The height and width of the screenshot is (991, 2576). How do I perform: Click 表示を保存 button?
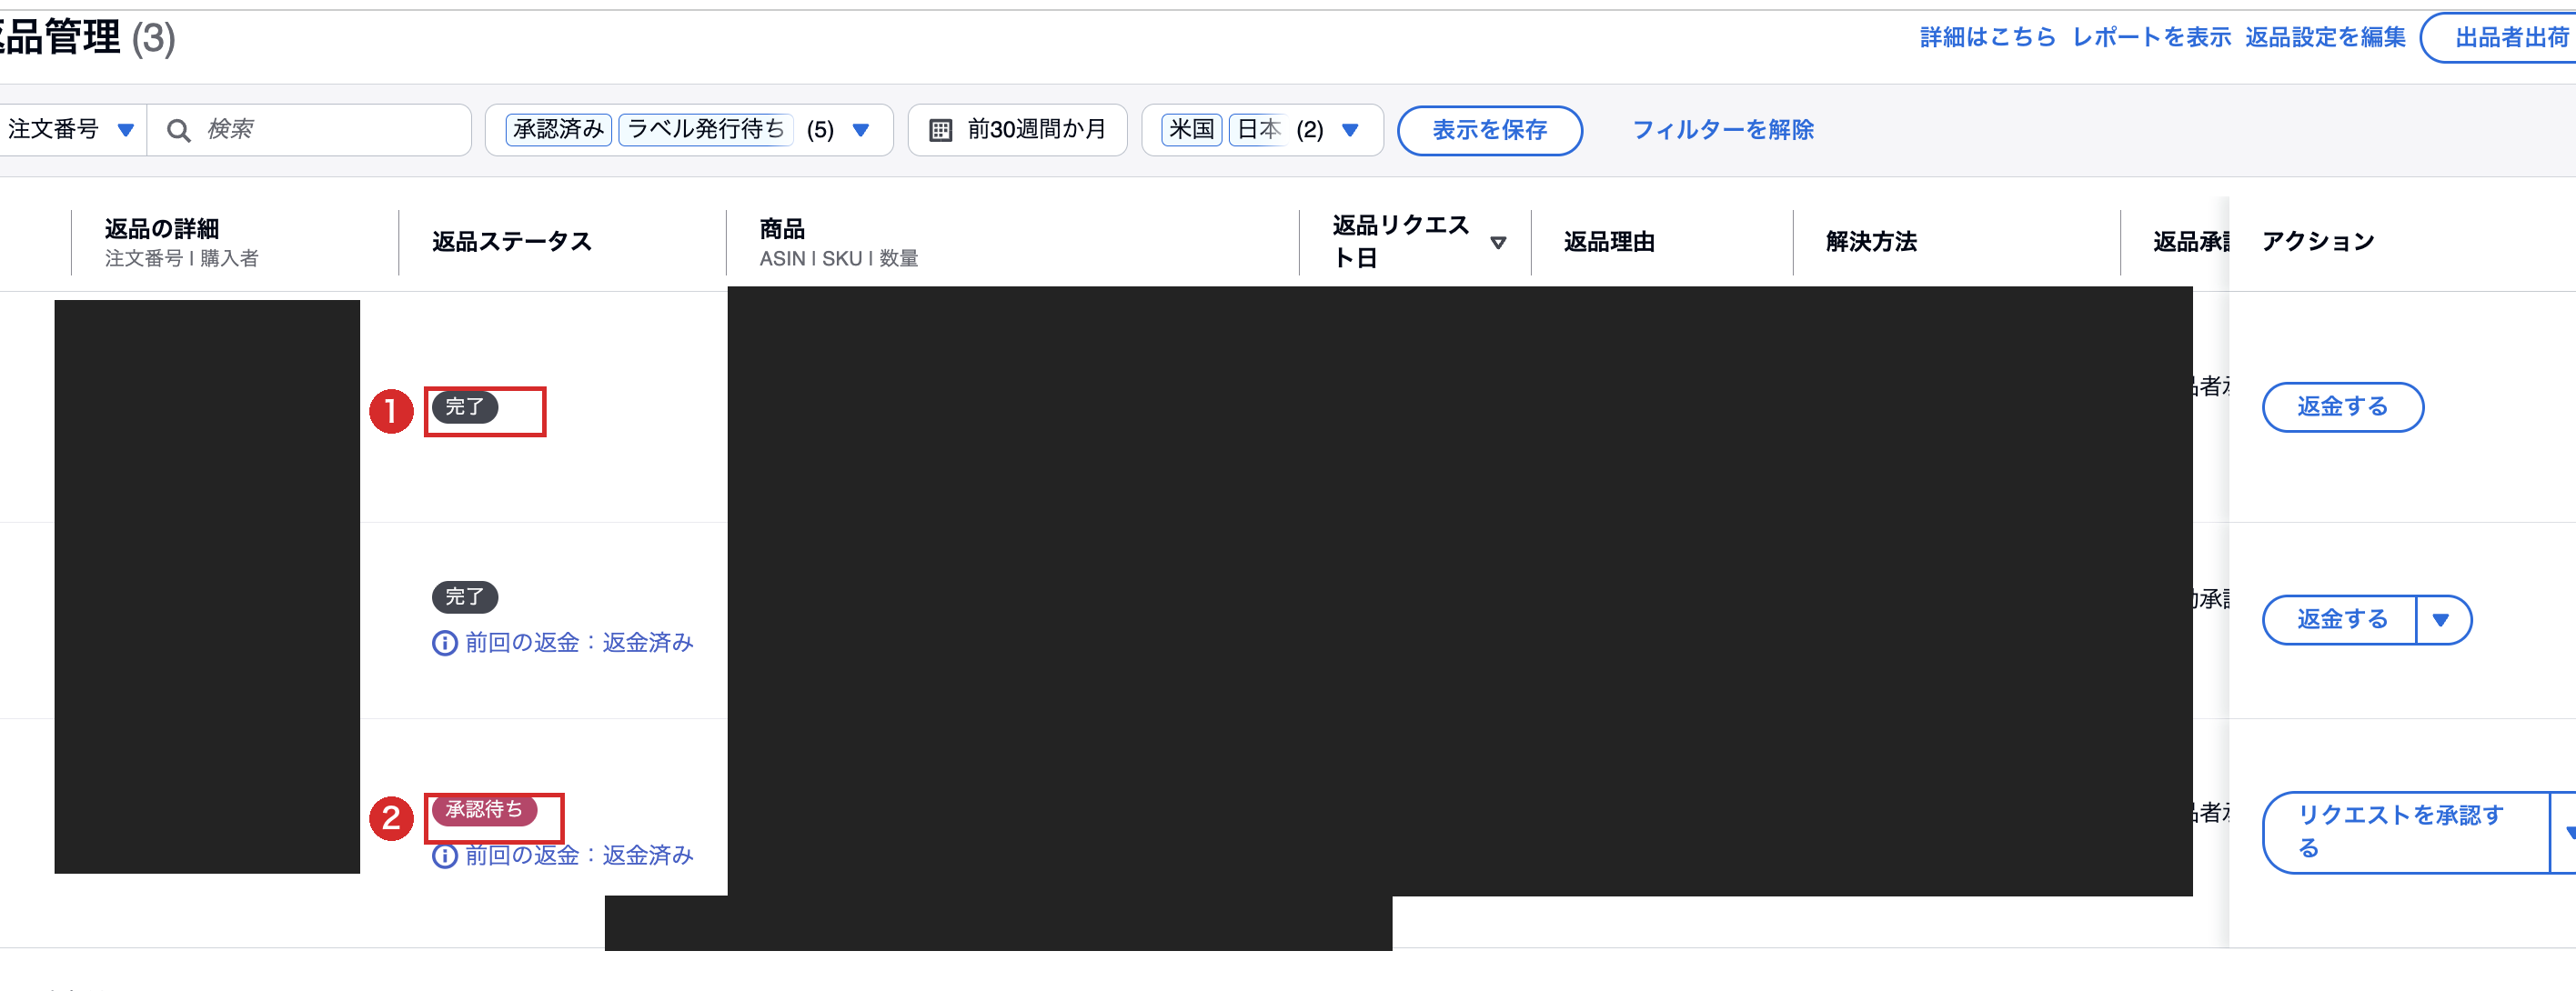[x=1489, y=130]
